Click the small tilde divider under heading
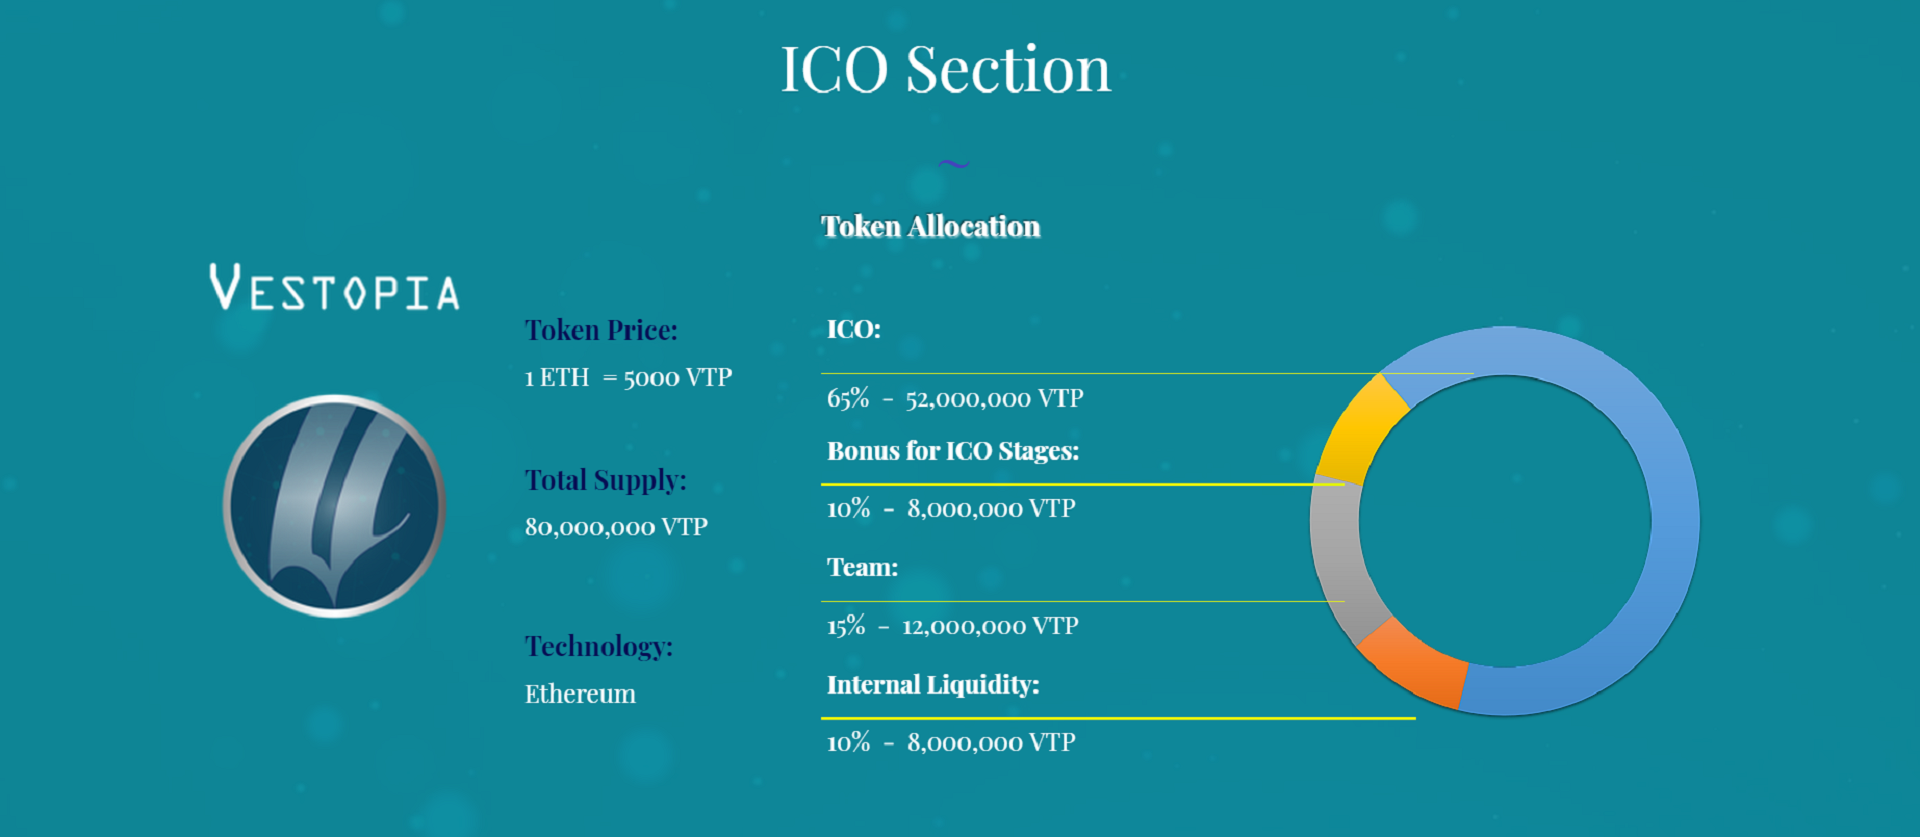The width and height of the screenshot is (1920, 837). (954, 164)
